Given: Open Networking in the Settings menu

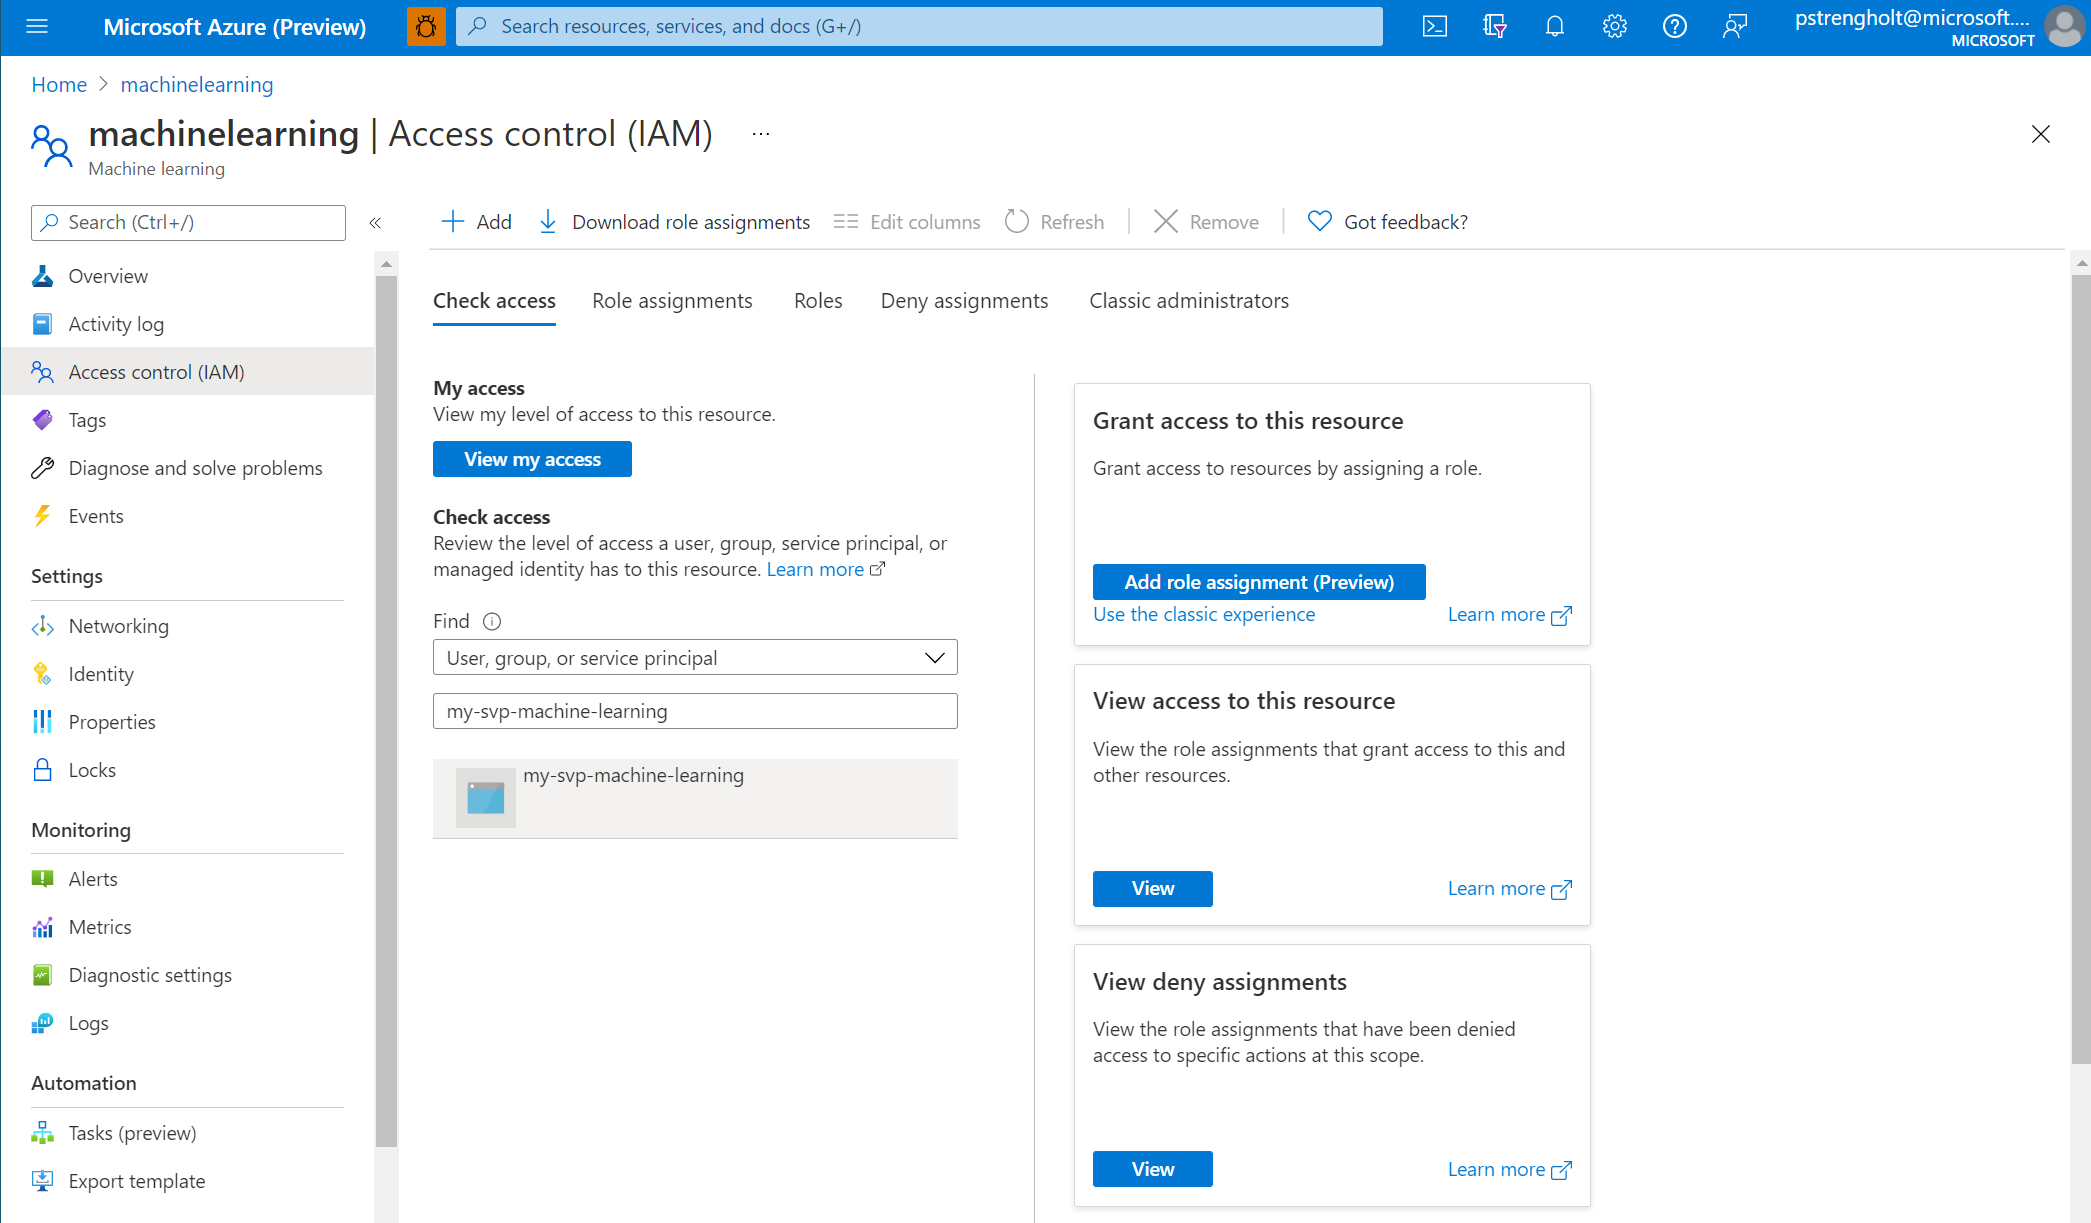Looking at the screenshot, I should point(118,626).
